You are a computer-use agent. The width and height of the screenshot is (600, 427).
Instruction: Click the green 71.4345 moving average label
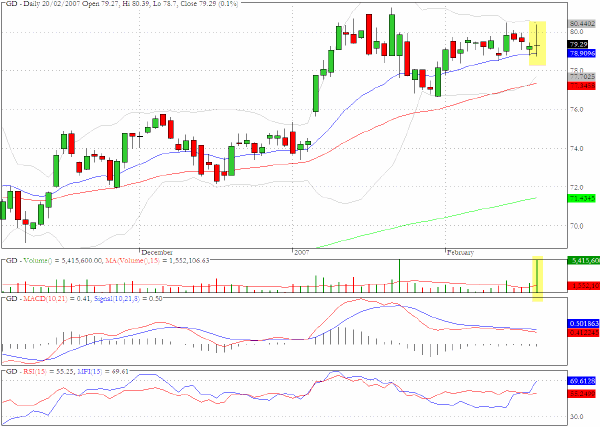pos(582,198)
